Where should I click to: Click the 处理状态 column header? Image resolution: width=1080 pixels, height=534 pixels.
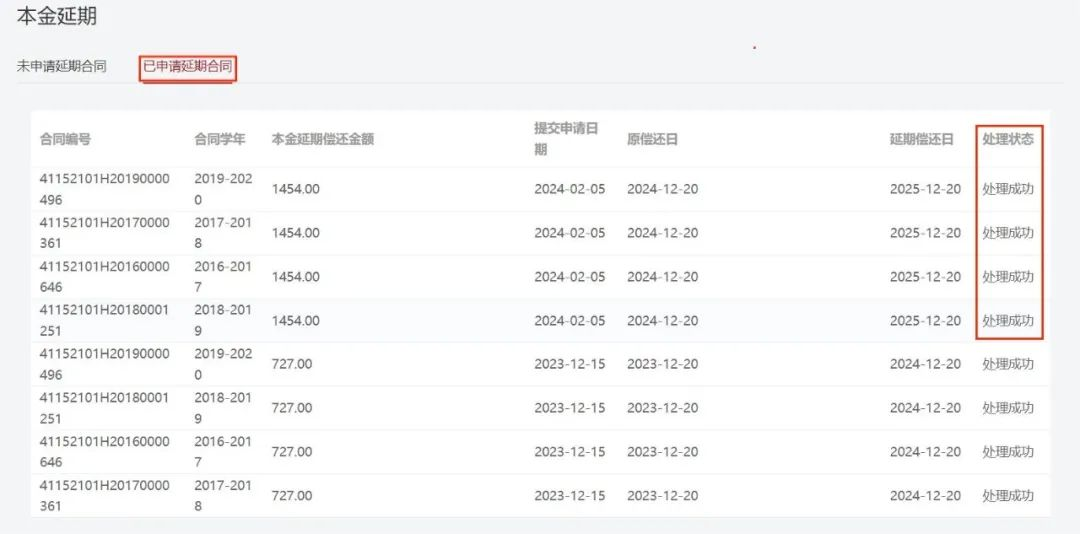(x=1007, y=139)
